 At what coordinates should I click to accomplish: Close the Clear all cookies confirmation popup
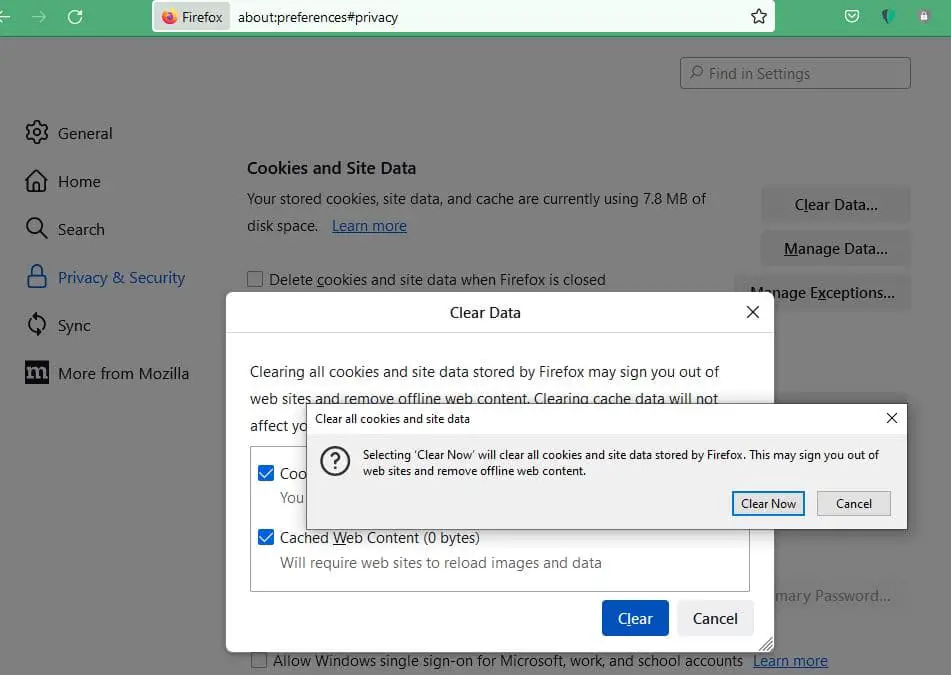coord(892,418)
